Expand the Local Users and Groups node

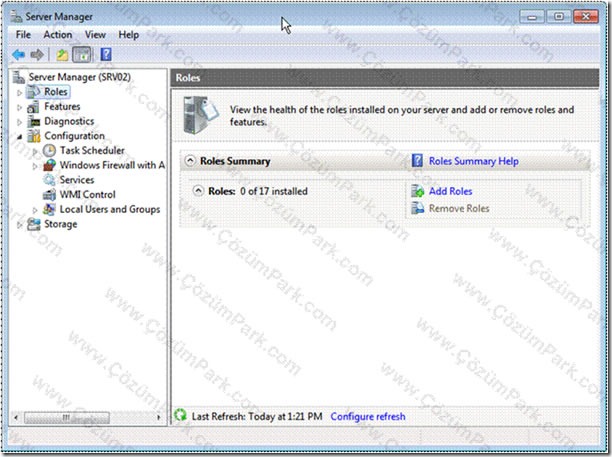pos(35,210)
